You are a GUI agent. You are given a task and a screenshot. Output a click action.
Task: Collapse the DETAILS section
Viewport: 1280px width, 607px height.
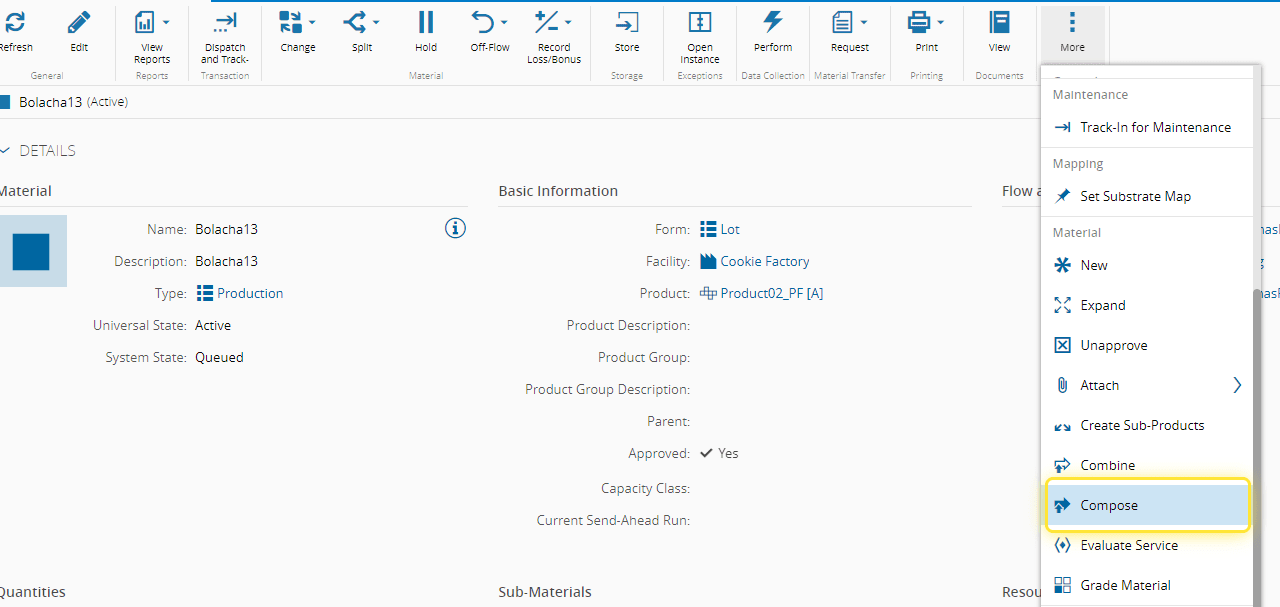click(6, 151)
